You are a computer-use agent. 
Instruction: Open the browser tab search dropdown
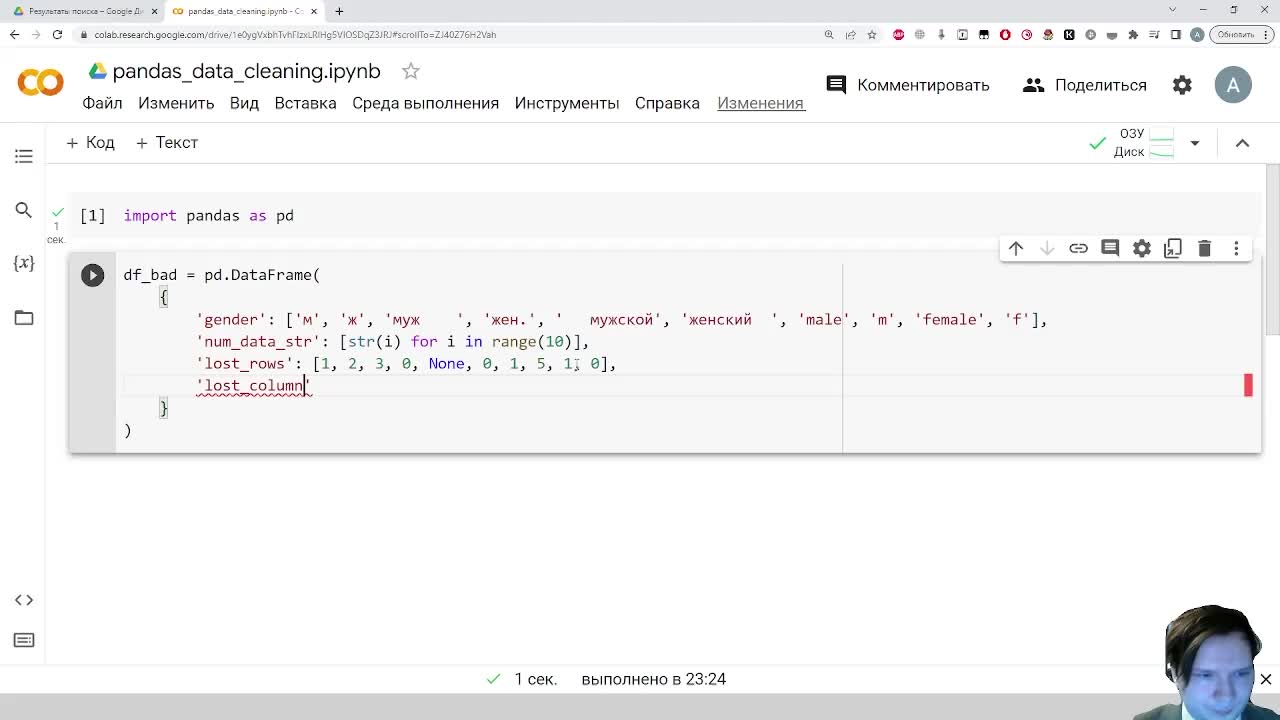pyautogui.click(x=1172, y=10)
